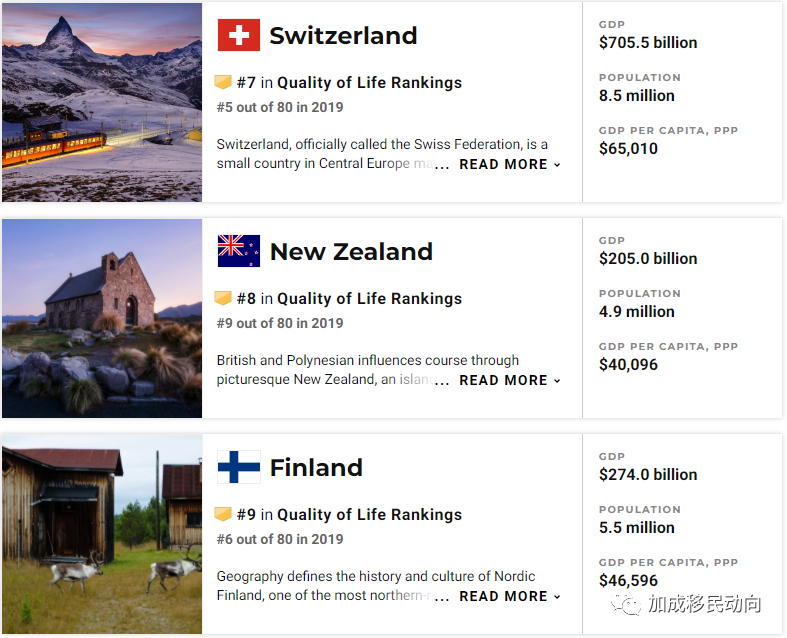Click the WeChat logo in the watermark
Image resolution: width=787 pixels, height=638 pixels.
tap(625, 604)
